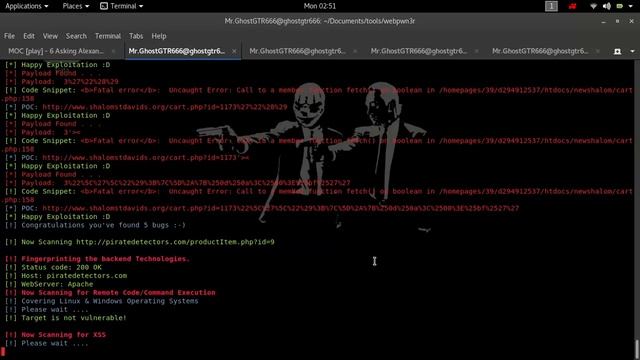The image size is (640, 360).
Task: Click 'Target is not vulnerable!' text
Action: coord(74,318)
